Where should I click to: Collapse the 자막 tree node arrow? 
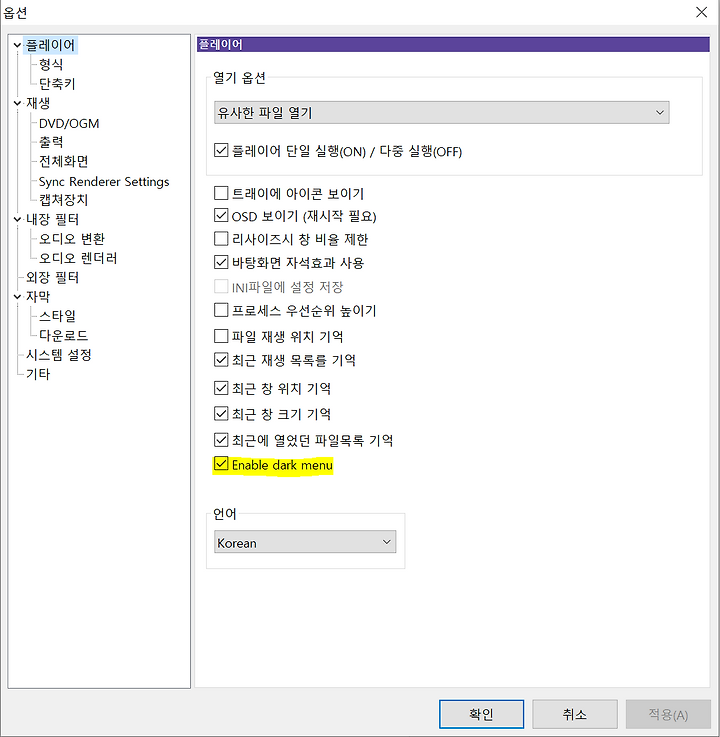[x=17, y=297]
